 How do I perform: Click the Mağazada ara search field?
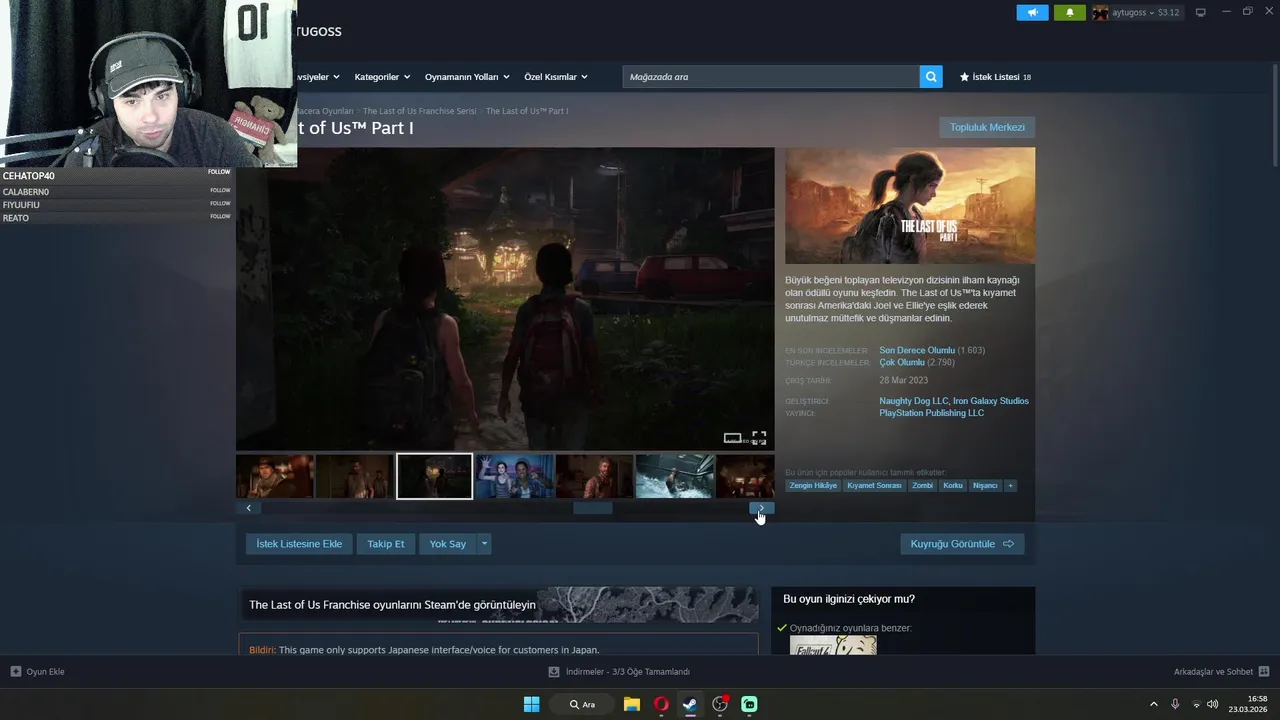(x=771, y=77)
